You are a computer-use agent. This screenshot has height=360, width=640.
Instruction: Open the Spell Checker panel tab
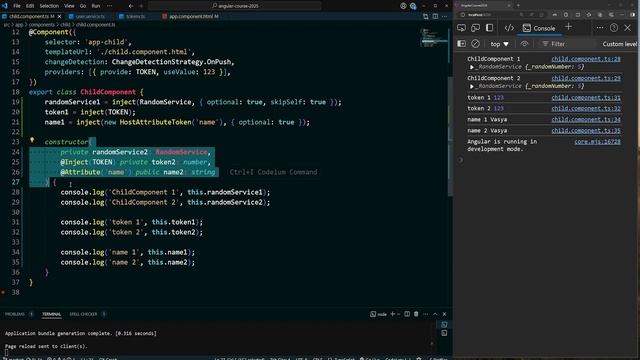point(83,314)
